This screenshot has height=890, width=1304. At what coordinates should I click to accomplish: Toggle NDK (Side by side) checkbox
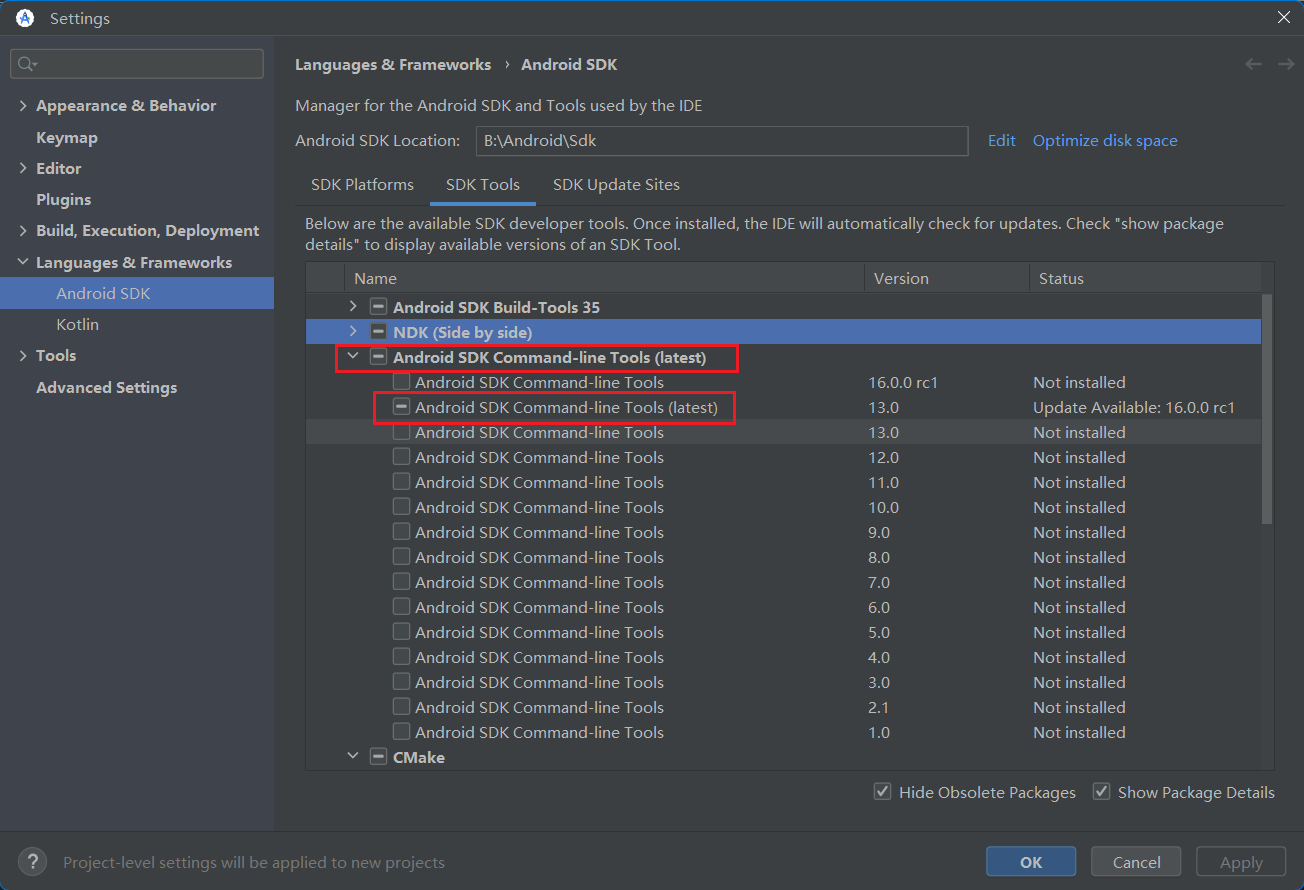tap(378, 332)
